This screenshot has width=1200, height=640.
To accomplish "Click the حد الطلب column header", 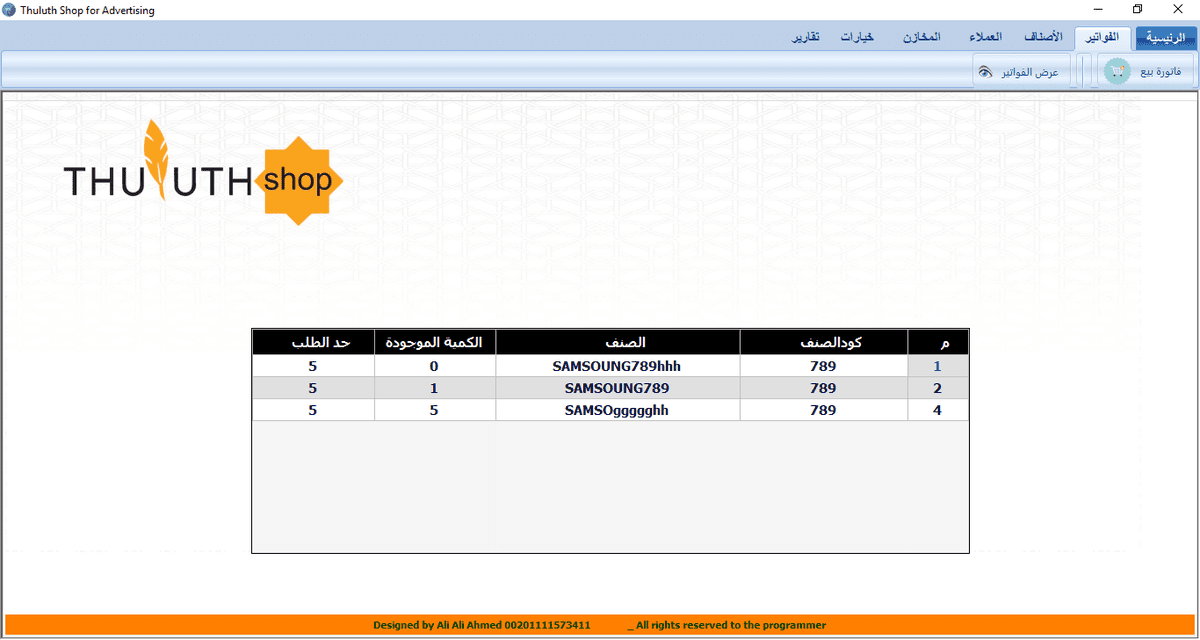I will tap(313, 343).
